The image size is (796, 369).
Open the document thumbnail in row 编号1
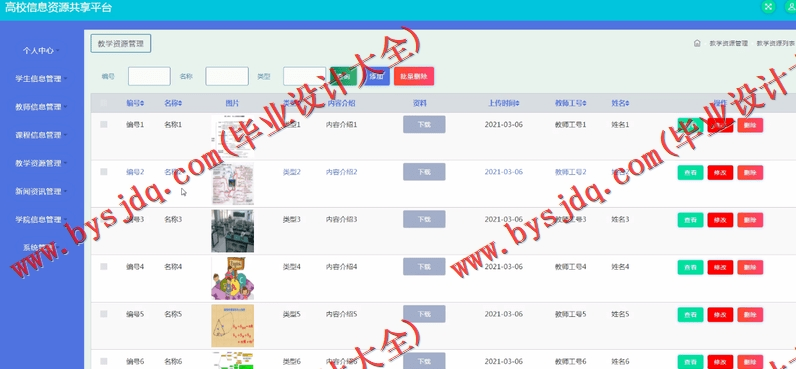[x=233, y=137]
